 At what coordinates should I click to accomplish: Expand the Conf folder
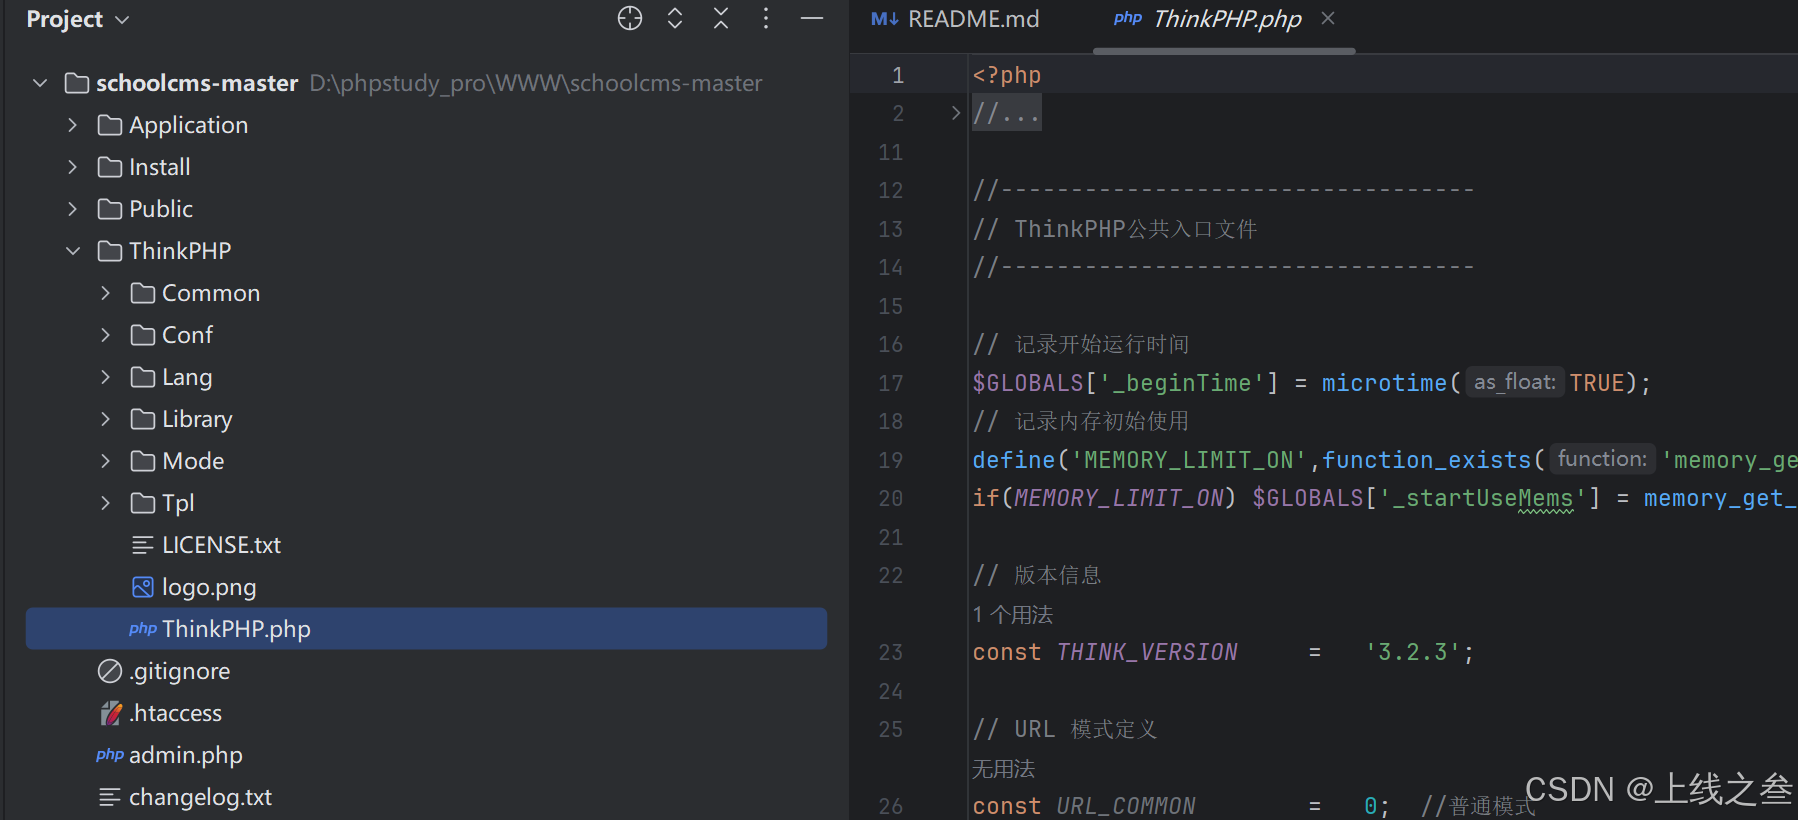105,335
